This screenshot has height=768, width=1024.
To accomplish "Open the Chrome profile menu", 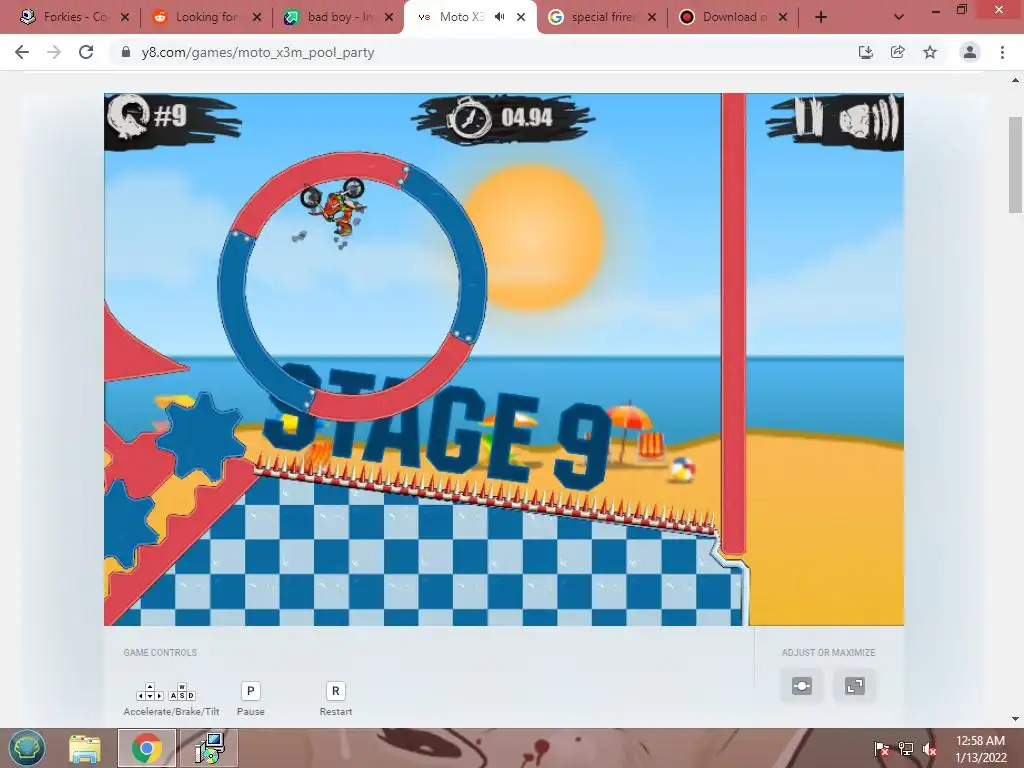I will coord(970,52).
